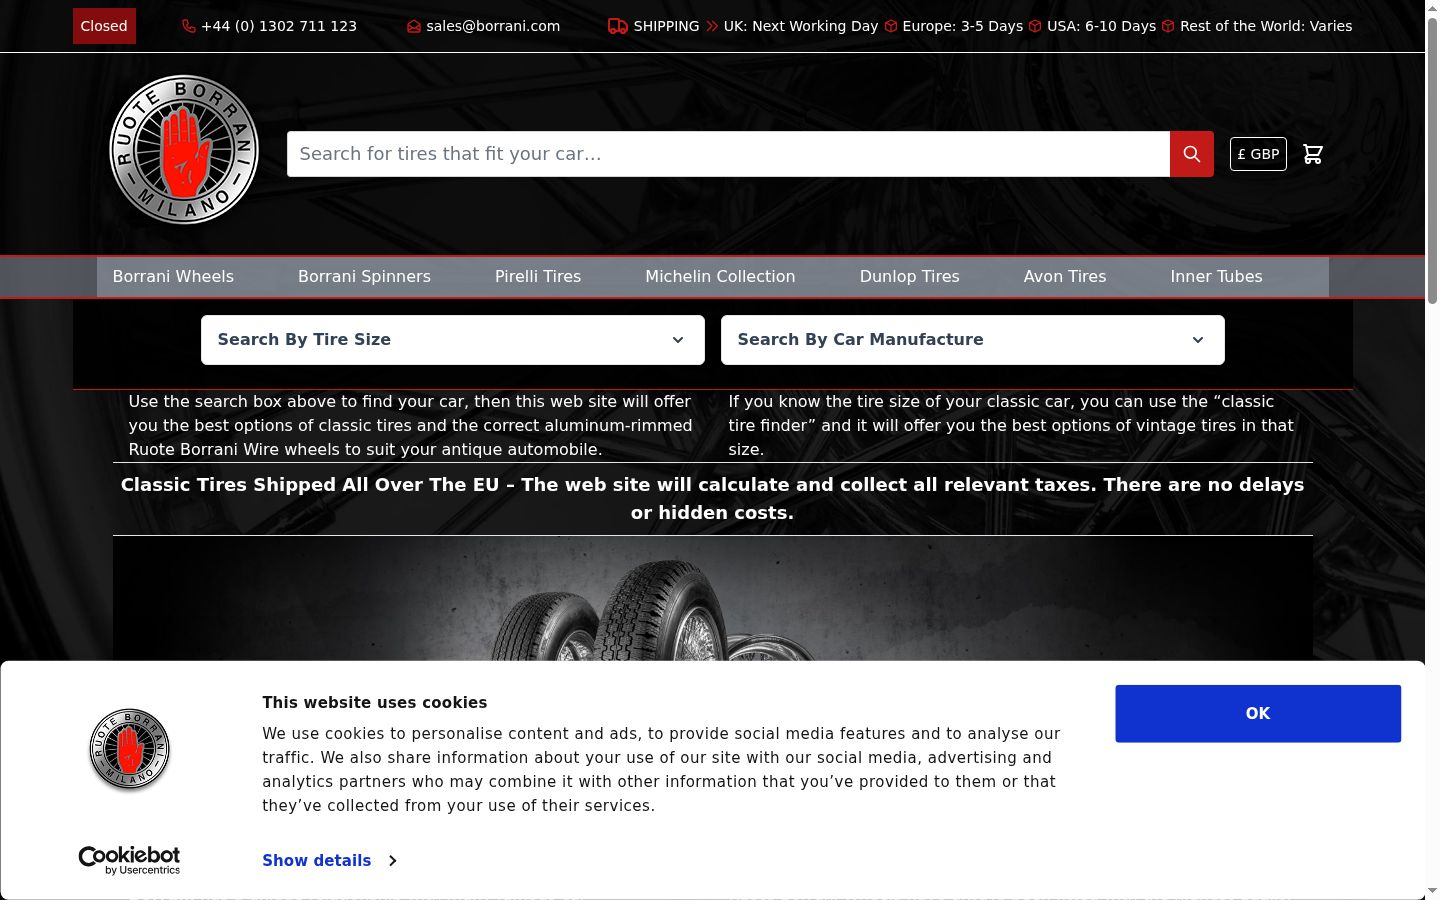Open the Borrani Wheels menu

click(x=173, y=277)
